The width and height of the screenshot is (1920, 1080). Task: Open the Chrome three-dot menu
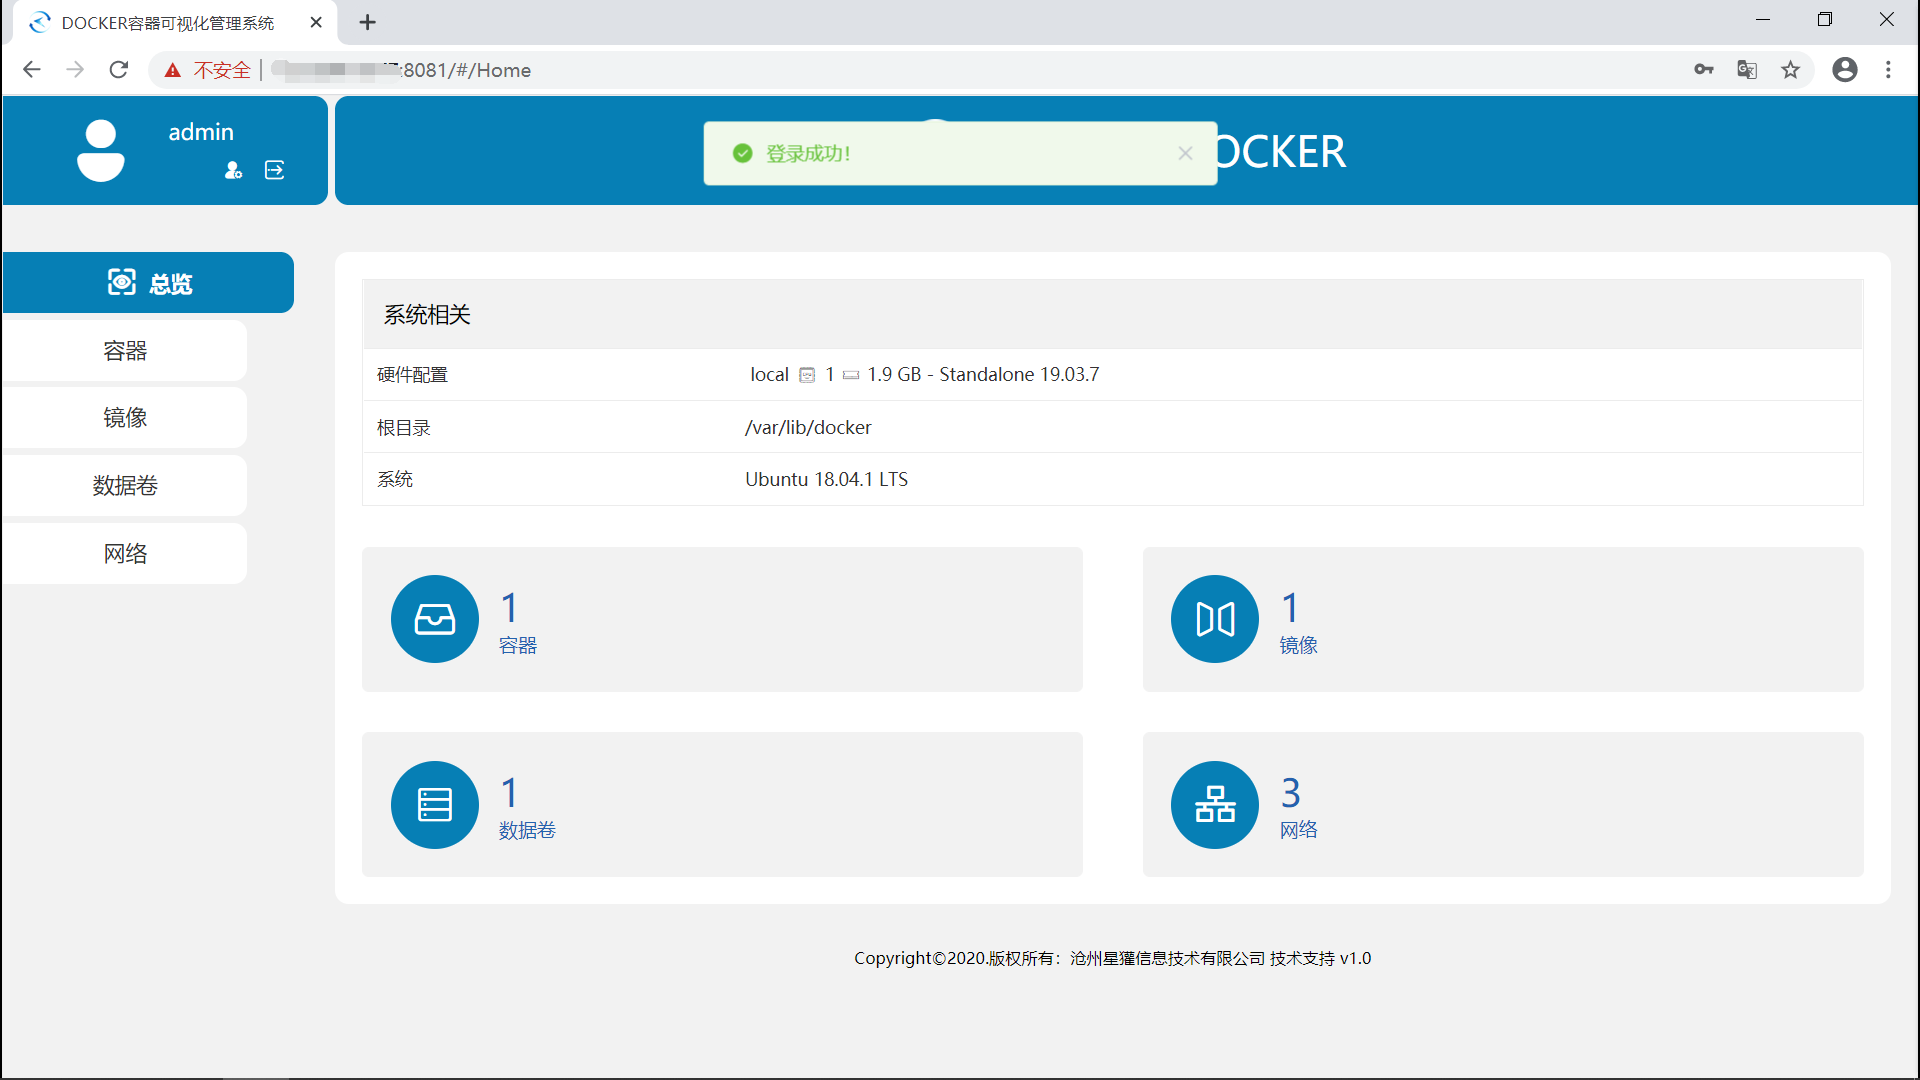pyautogui.click(x=1888, y=69)
